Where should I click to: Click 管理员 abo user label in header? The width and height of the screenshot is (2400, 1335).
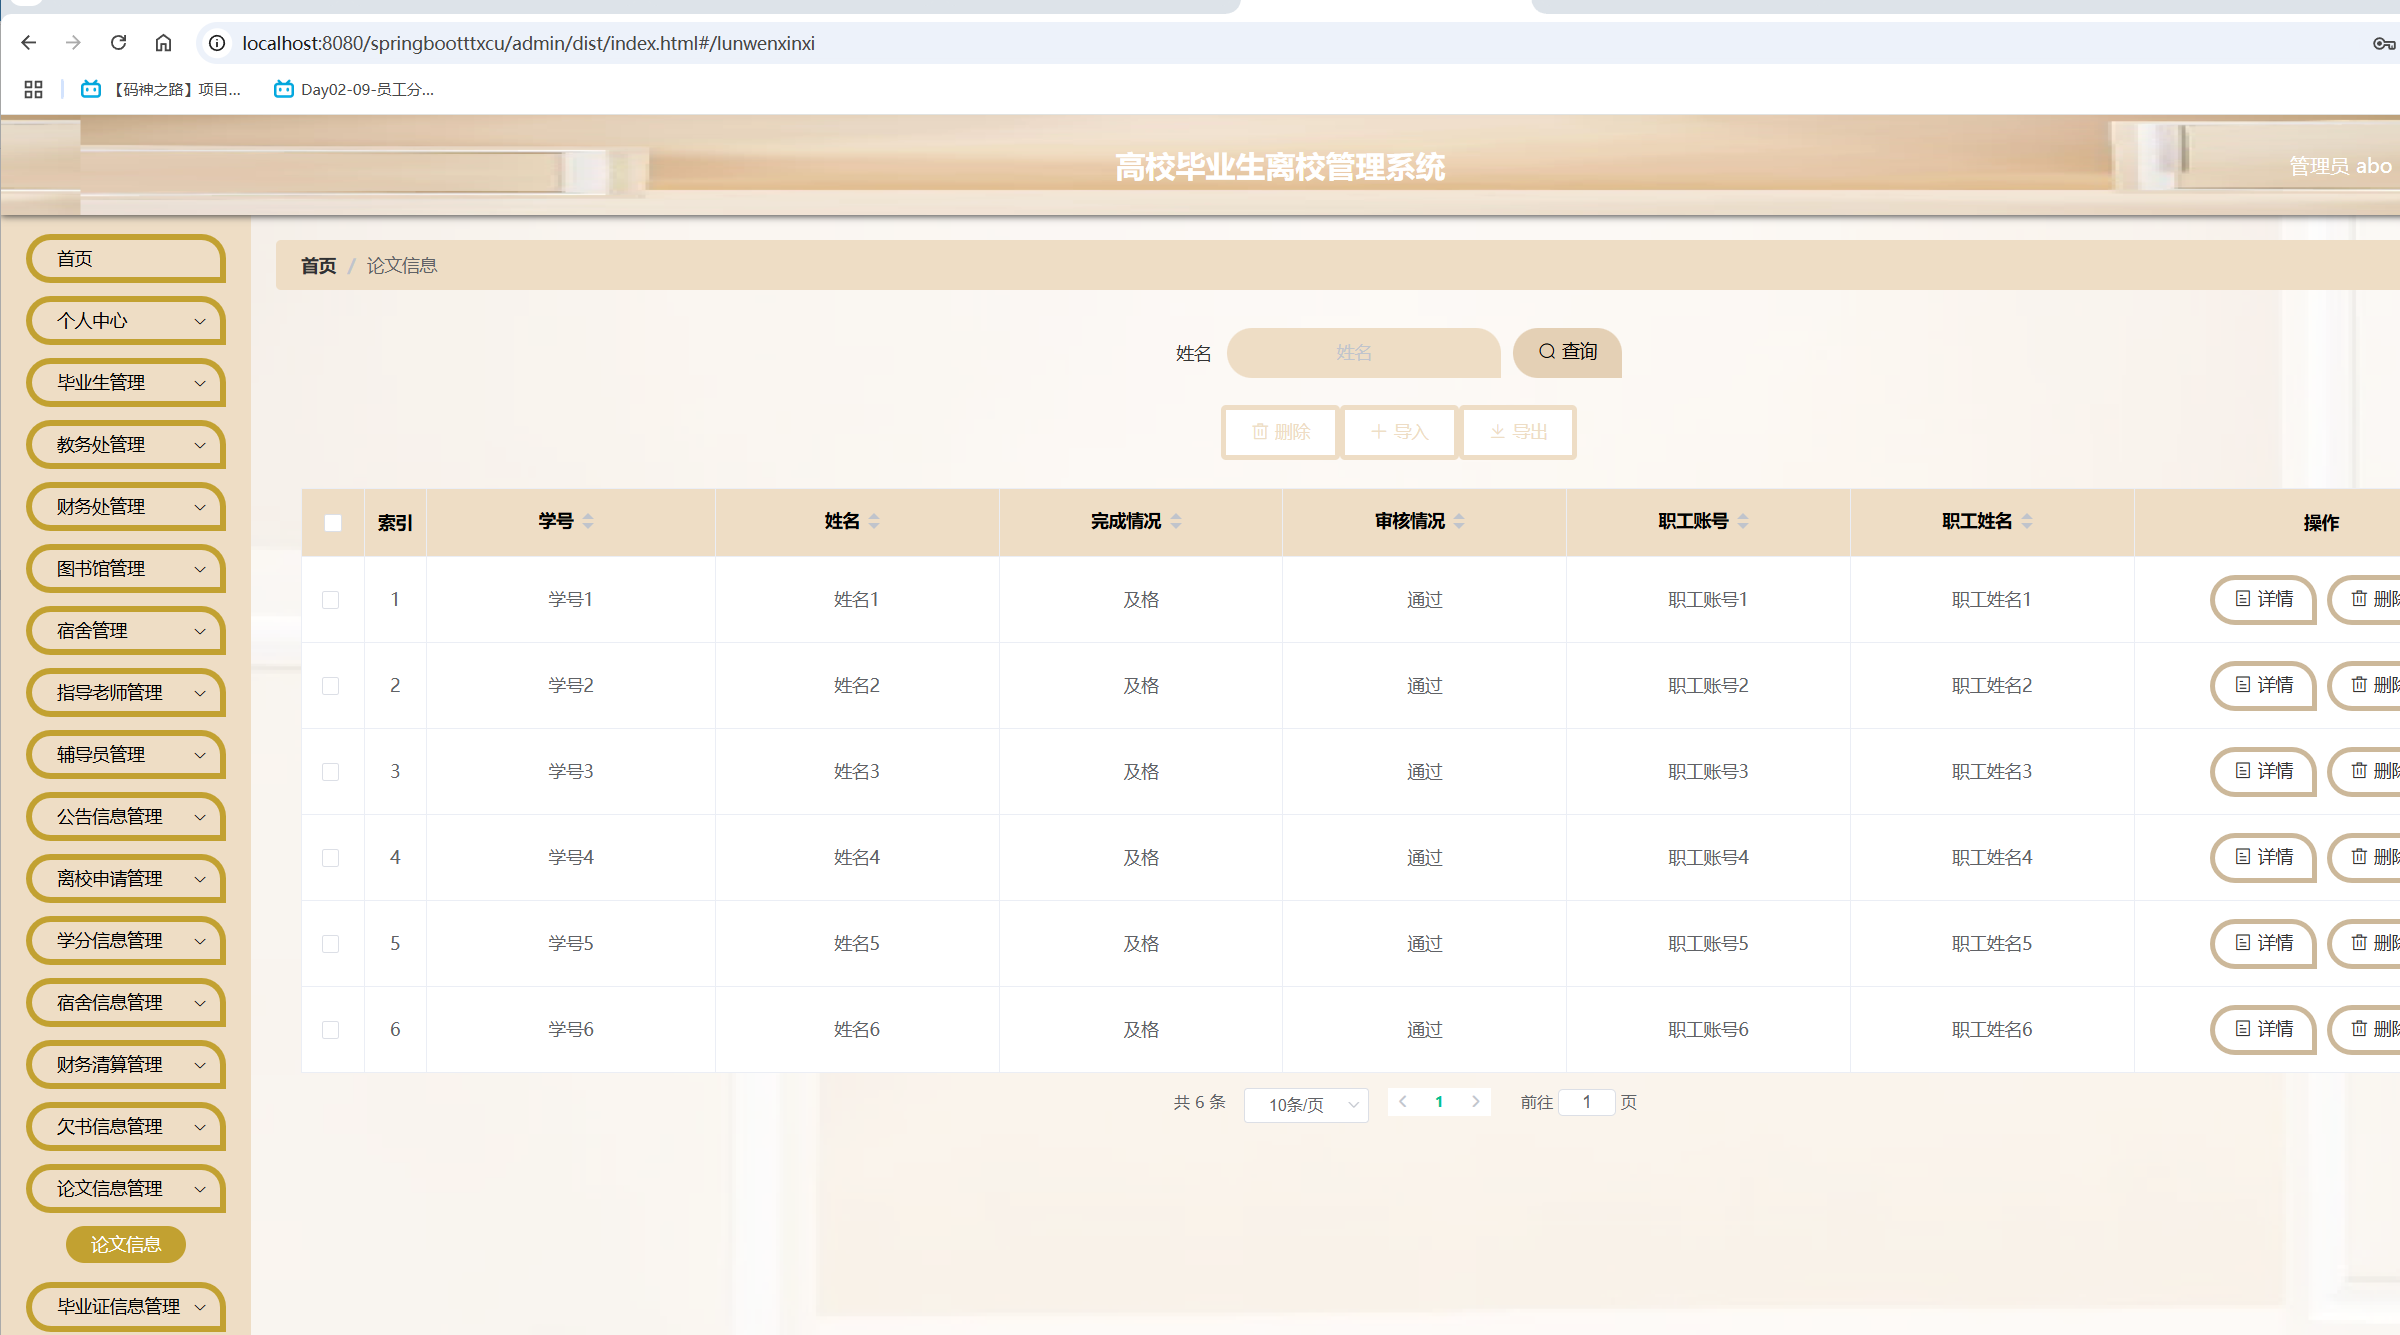[2340, 166]
